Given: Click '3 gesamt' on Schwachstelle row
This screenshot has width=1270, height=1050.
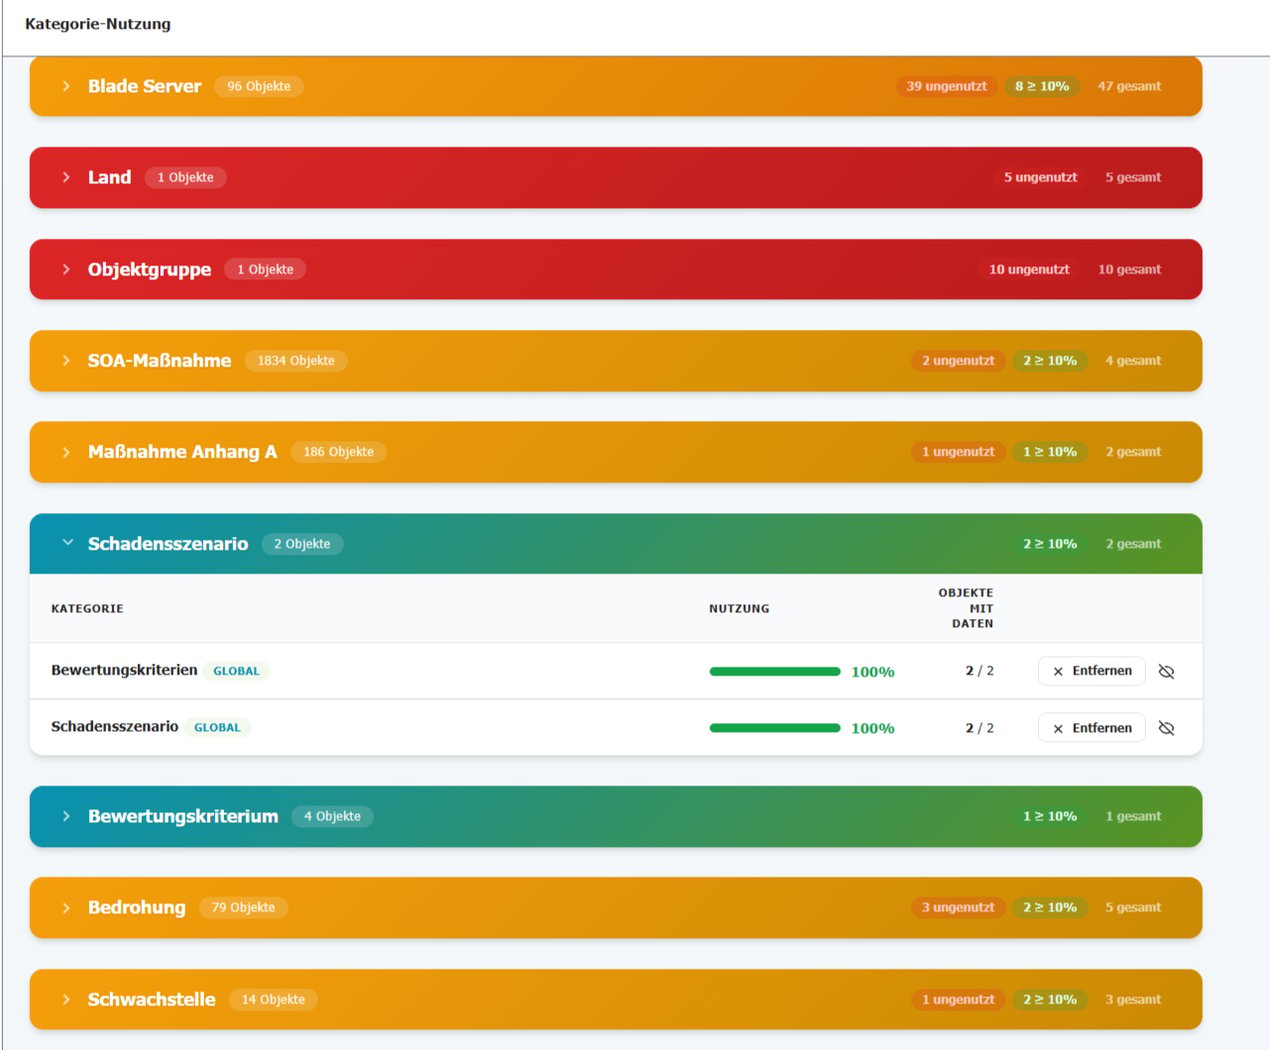Looking at the screenshot, I should [x=1133, y=999].
